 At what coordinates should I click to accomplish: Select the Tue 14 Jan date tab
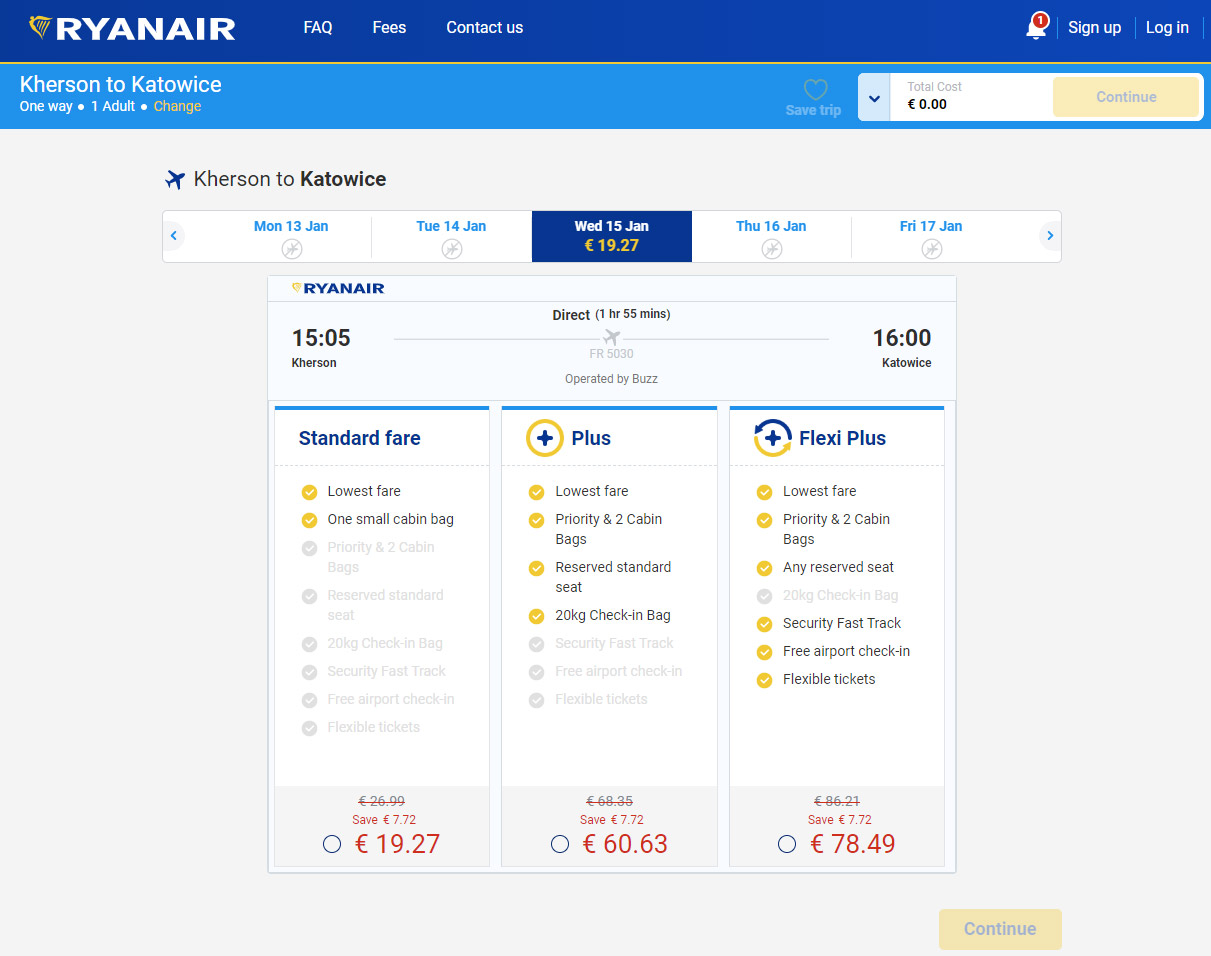(451, 236)
